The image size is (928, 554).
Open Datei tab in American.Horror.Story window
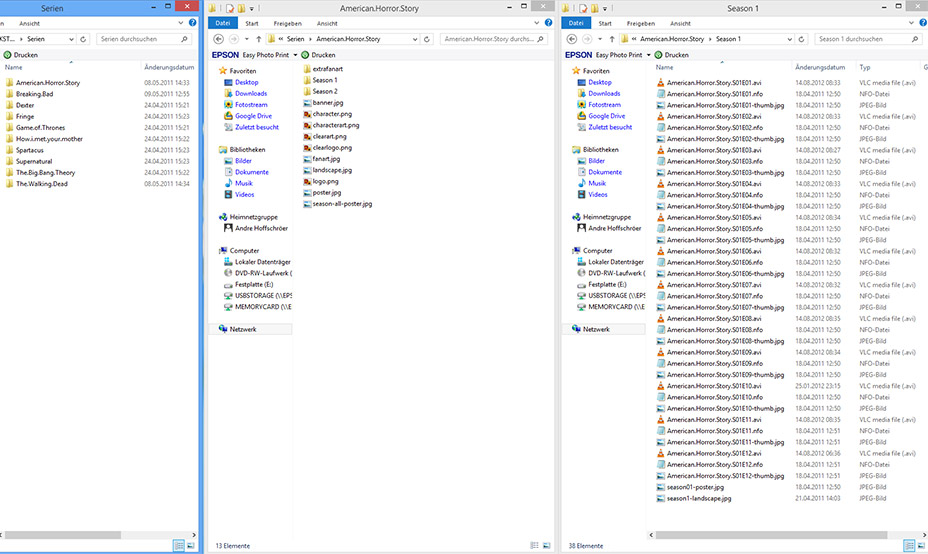tap(223, 23)
